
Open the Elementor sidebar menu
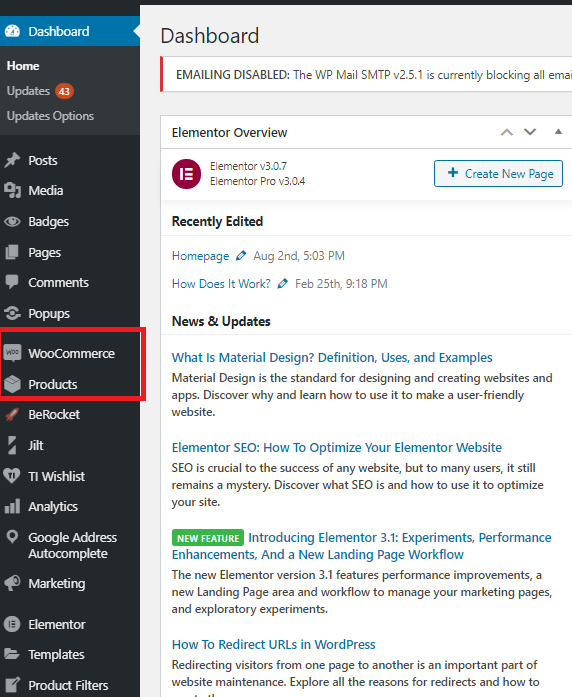click(x=70, y=624)
